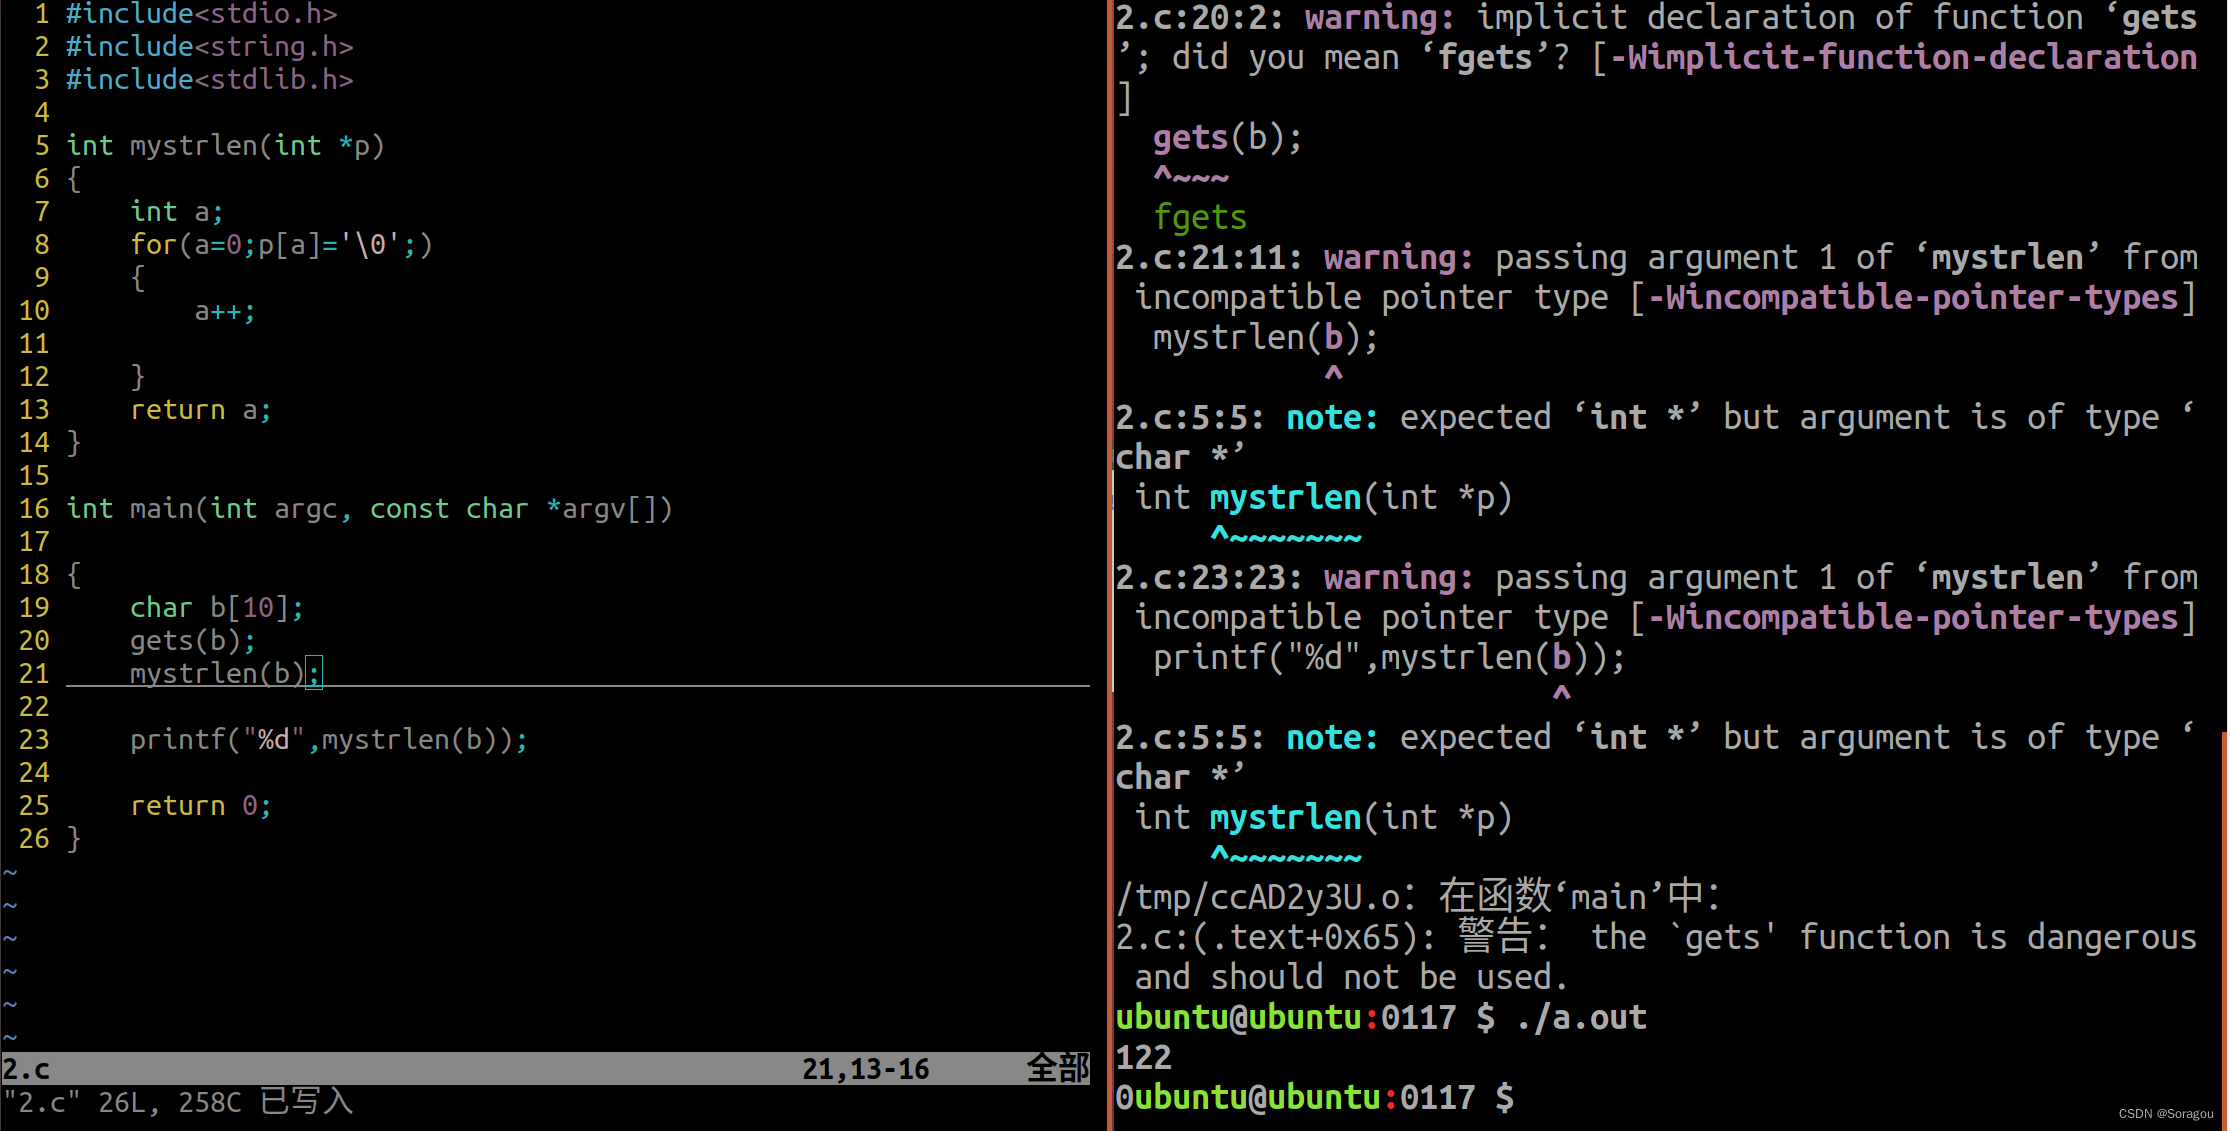
Task: Click 'gets(b);' on code line 20
Action: tap(193, 640)
